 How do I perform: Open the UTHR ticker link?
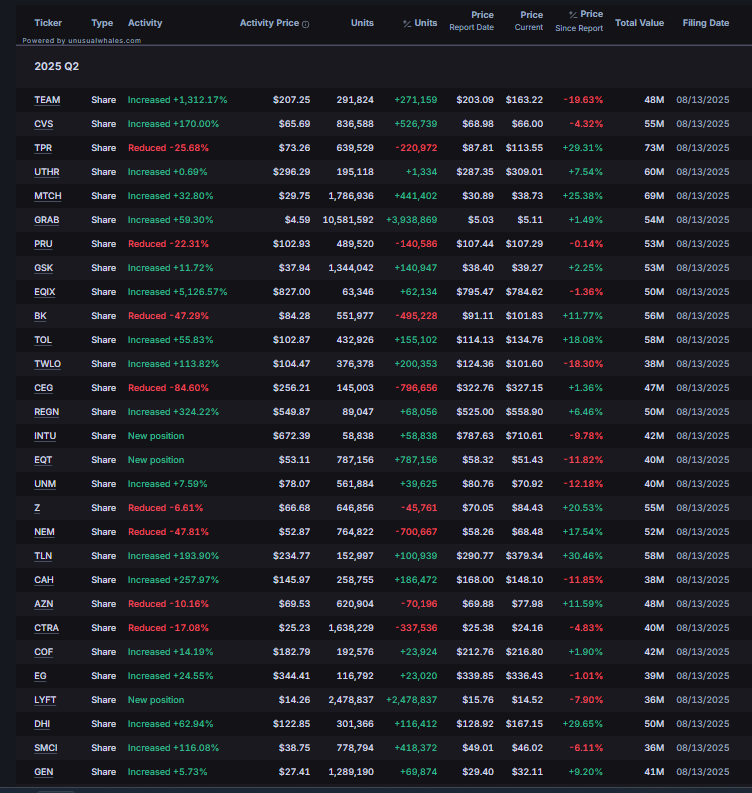(x=47, y=172)
